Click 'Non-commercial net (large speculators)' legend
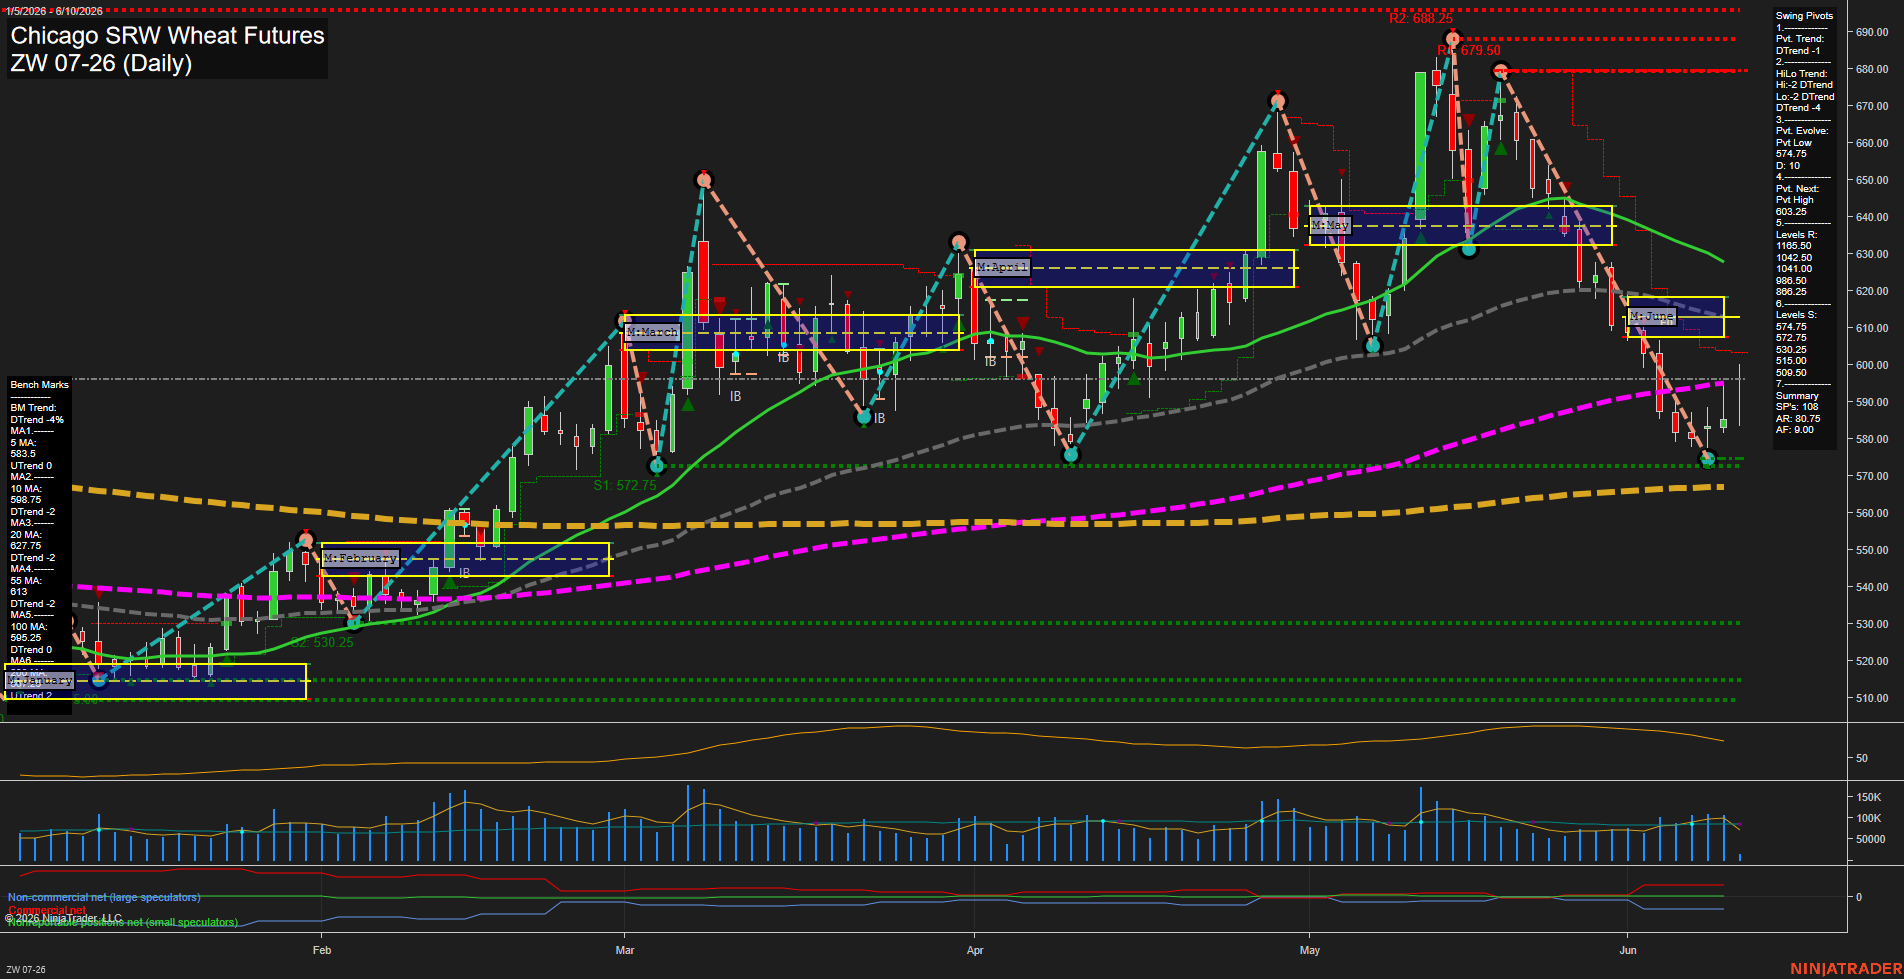1904x979 pixels. tap(104, 898)
